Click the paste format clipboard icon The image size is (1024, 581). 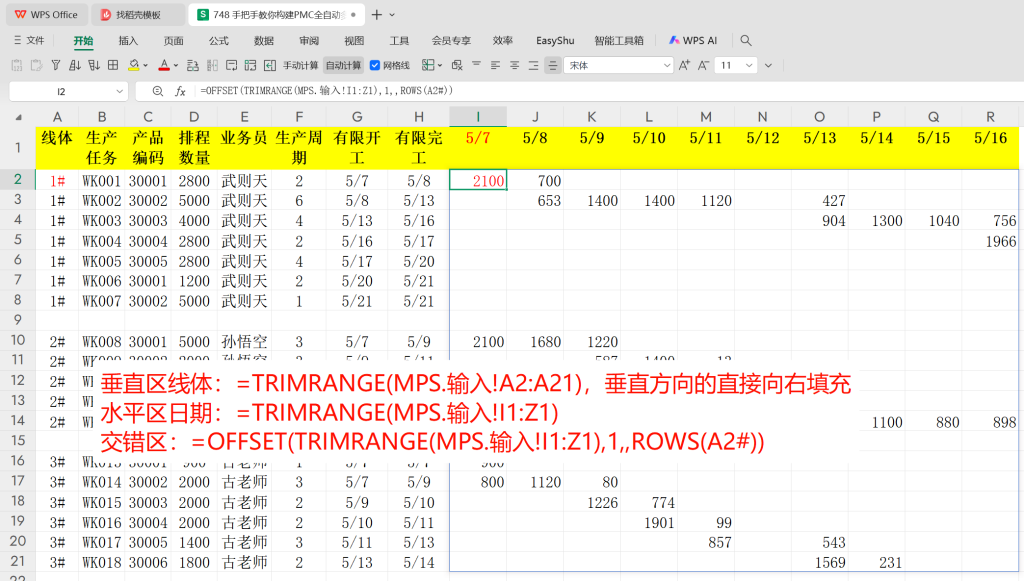coord(37,65)
